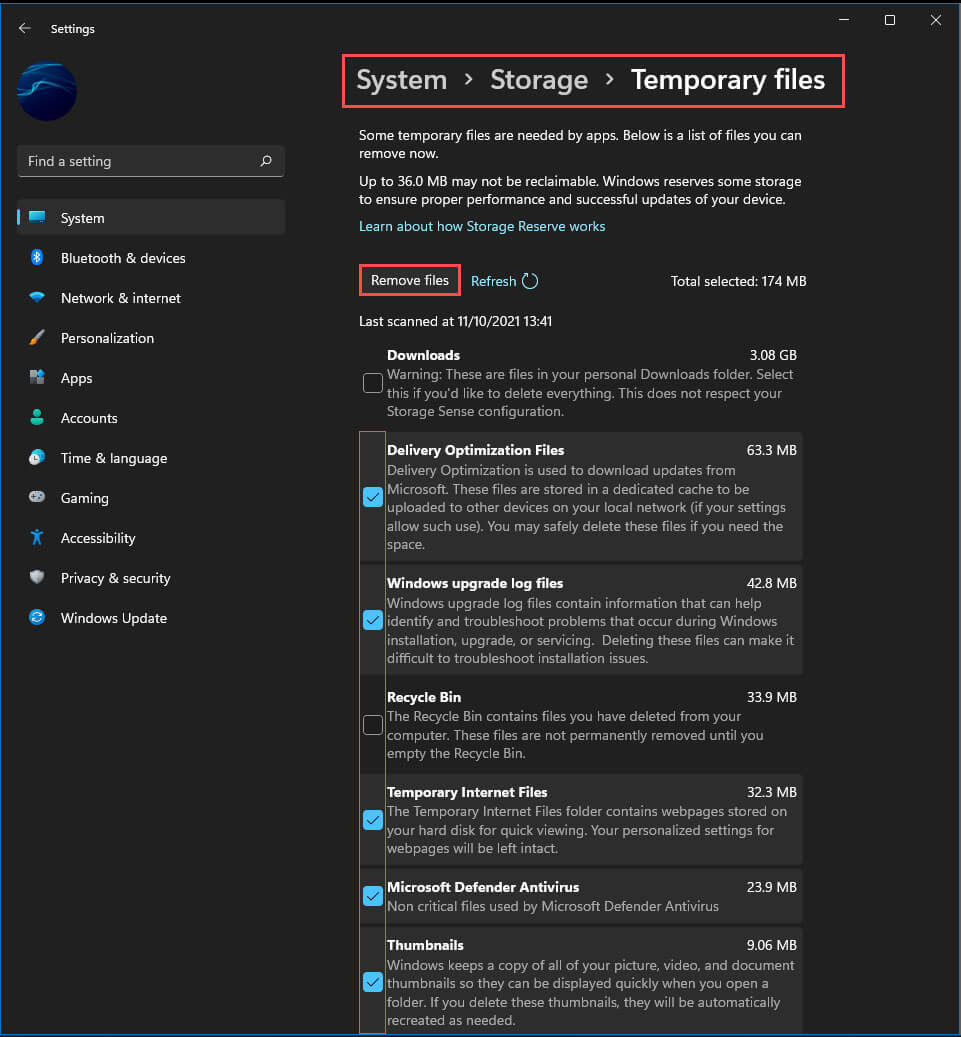This screenshot has width=961, height=1037.
Task: Click the Temporary files breadcrumb heading
Action: (728, 80)
